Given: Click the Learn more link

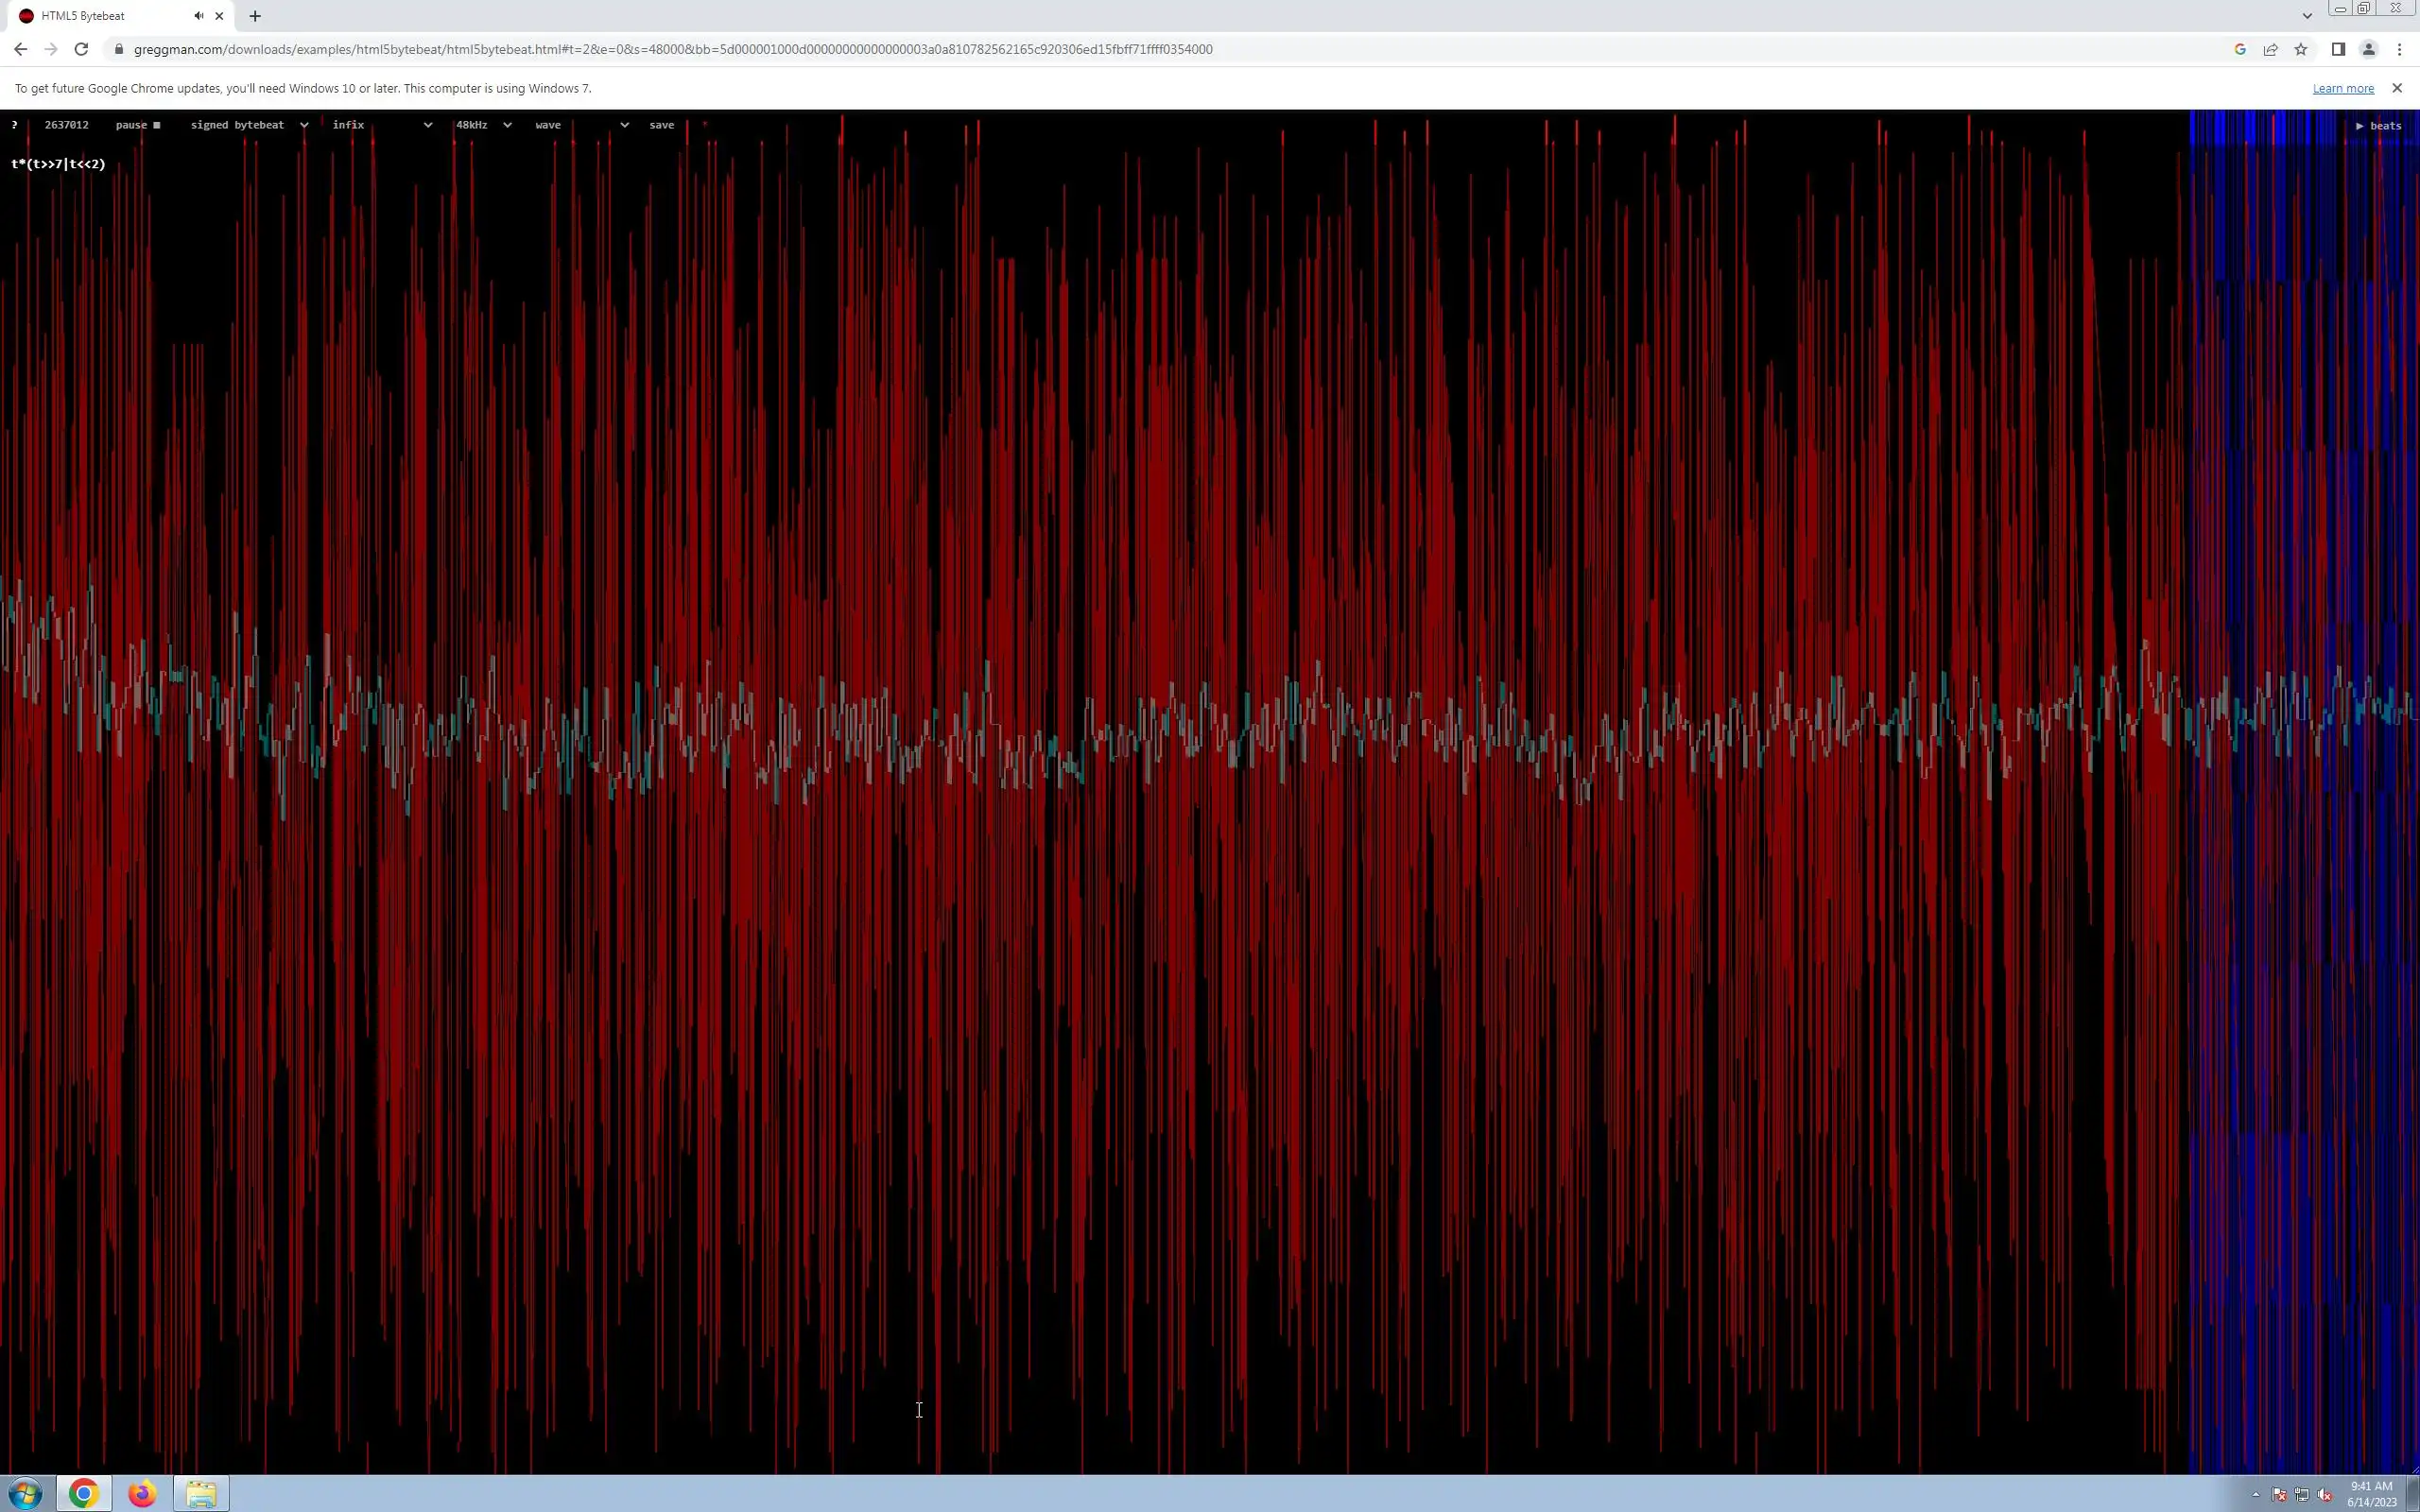Looking at the screenshot, I should 2342,88.
